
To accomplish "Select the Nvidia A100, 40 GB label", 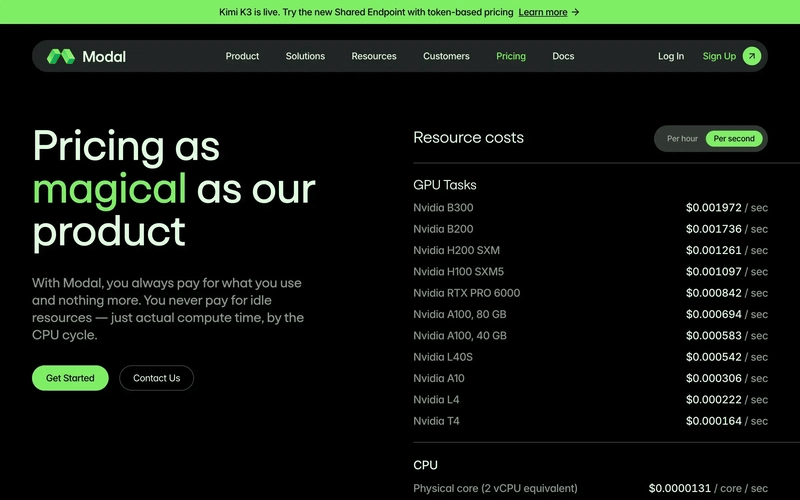I will pos(460,336).
